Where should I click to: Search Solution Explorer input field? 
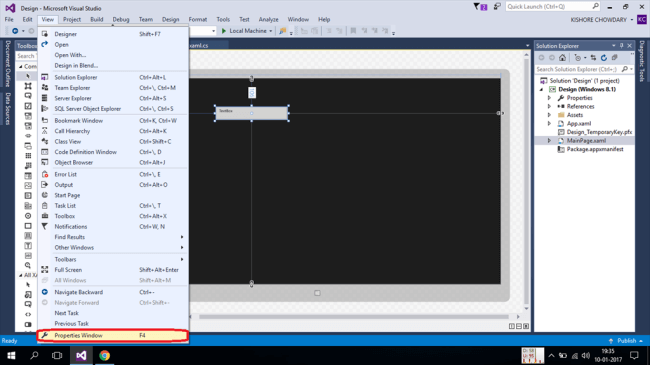pyautogui.click(x=584, y=69)
